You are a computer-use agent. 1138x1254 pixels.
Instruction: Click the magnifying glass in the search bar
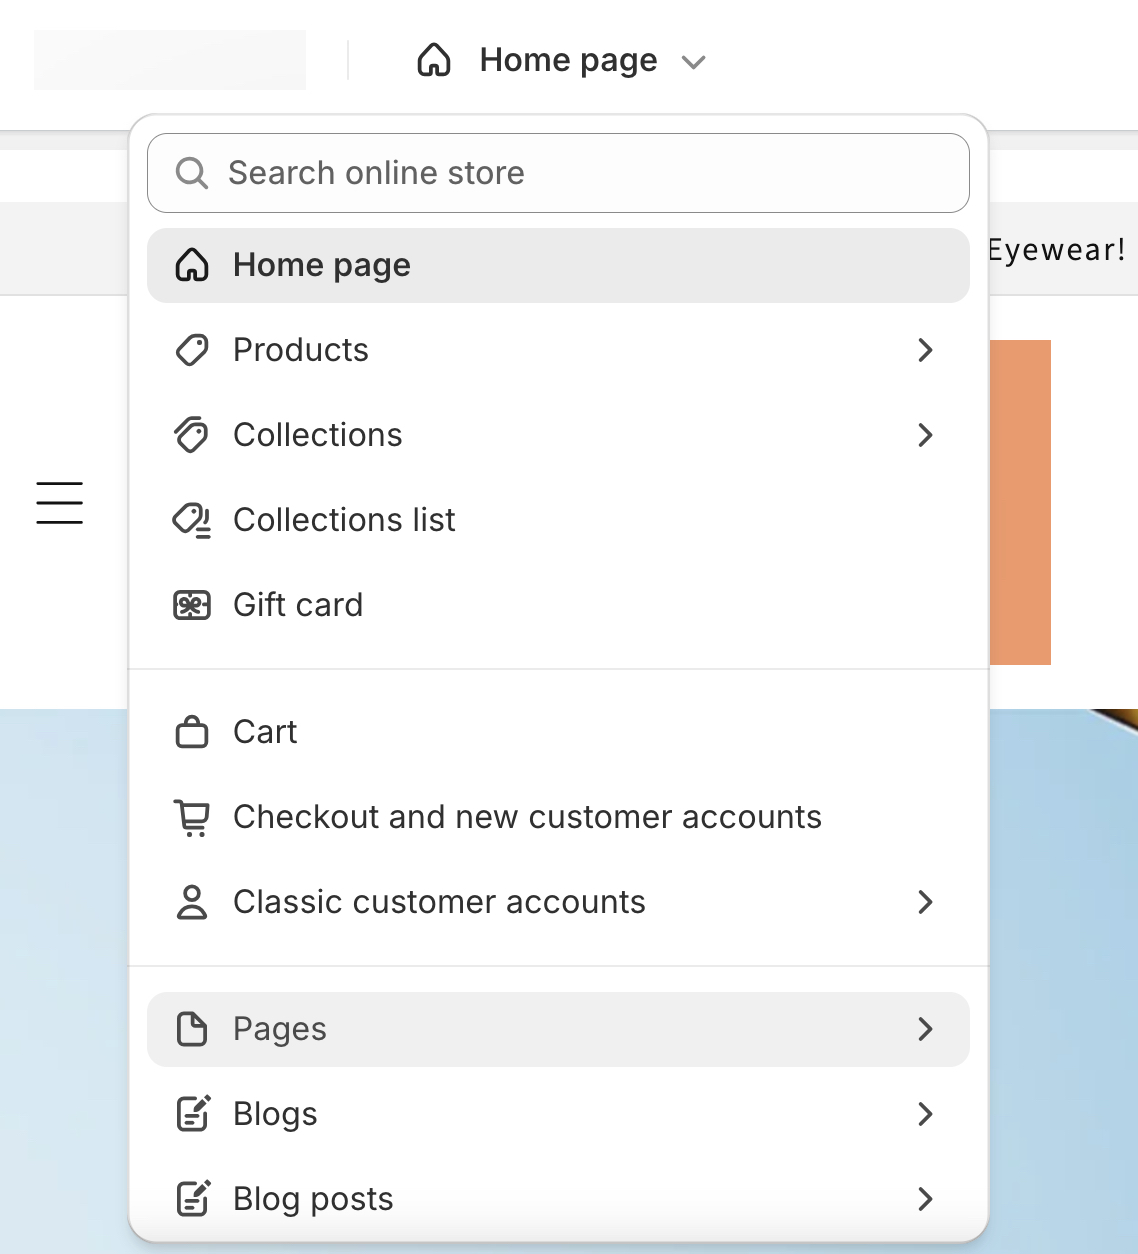click(192, 173)
